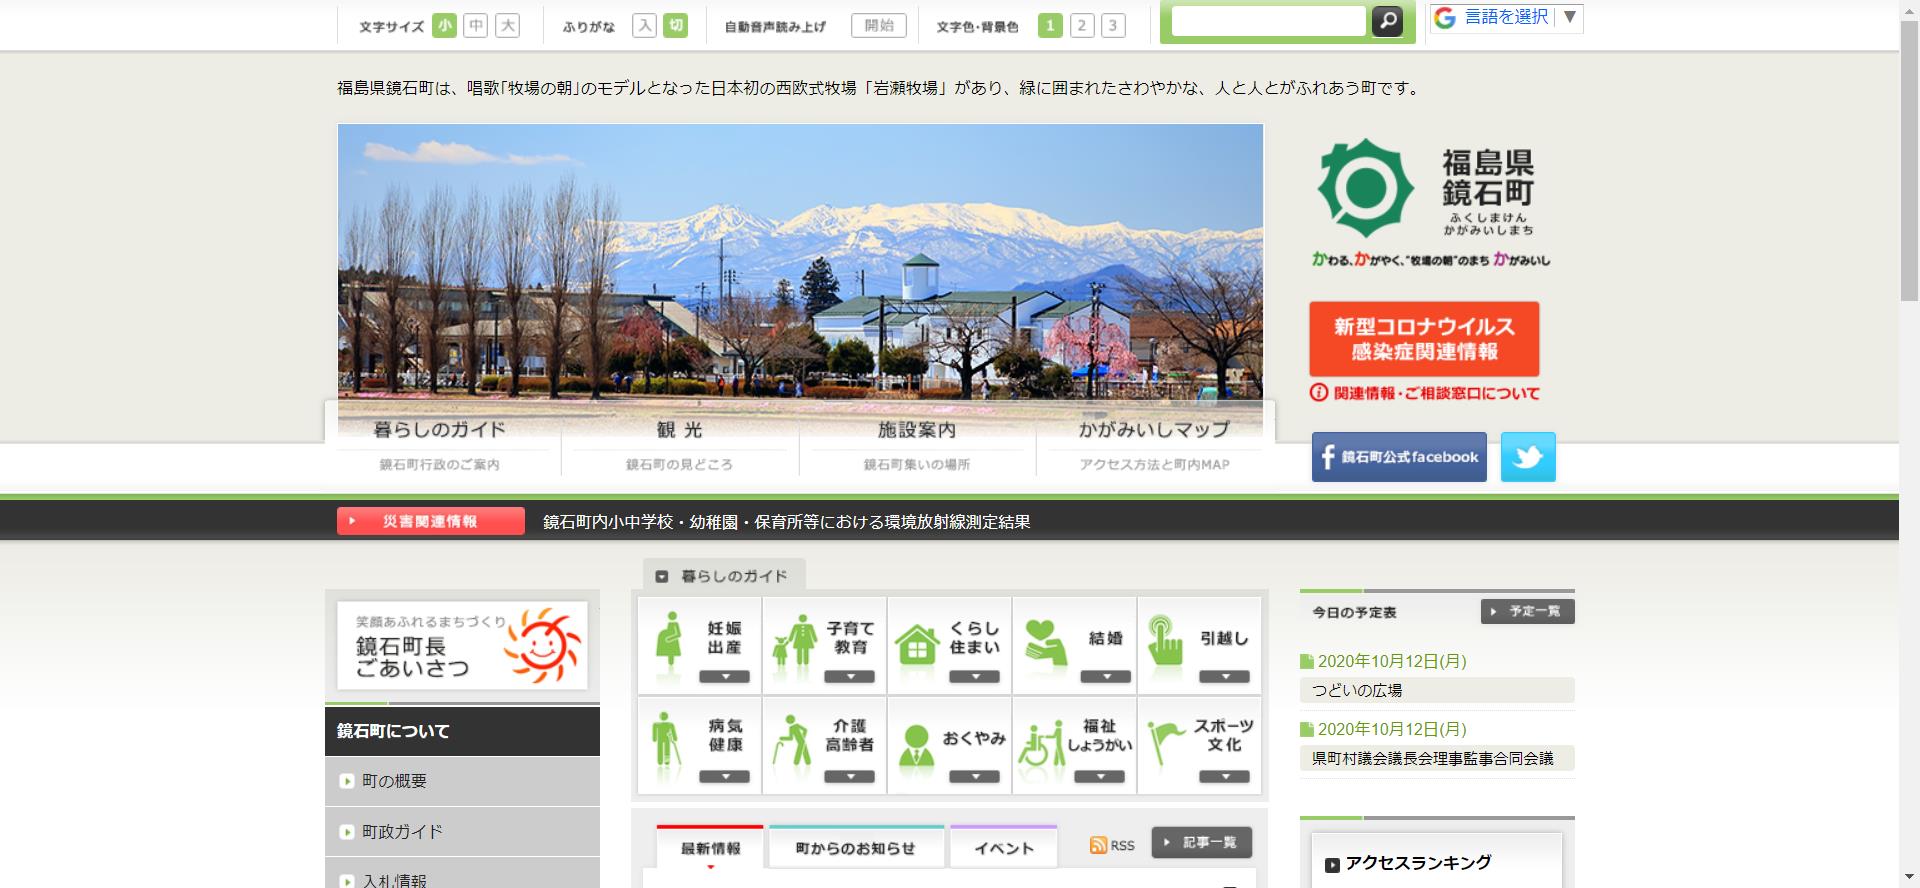Open 入札情報 in sidebar
The width and height of the screenshot is (1920, 888).
tap(462, 874)
